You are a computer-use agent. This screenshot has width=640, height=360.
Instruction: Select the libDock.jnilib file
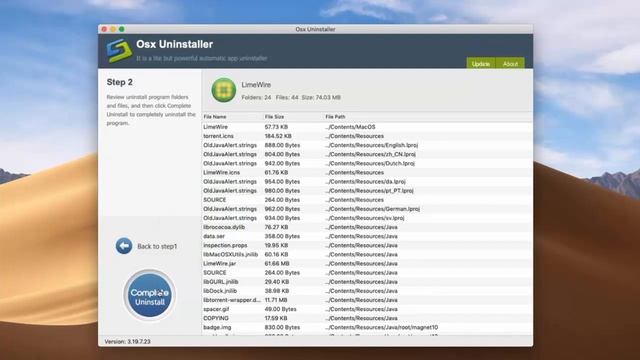pyautogui.click(x=367, y=291)
